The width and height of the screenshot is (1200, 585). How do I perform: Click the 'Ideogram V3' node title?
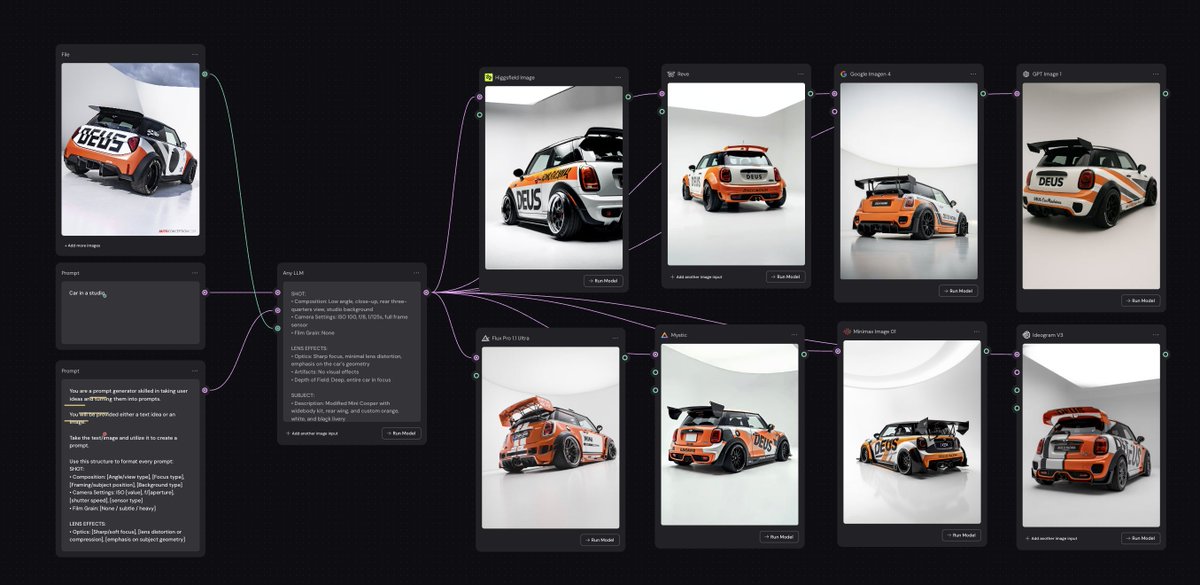point(1047,334)
